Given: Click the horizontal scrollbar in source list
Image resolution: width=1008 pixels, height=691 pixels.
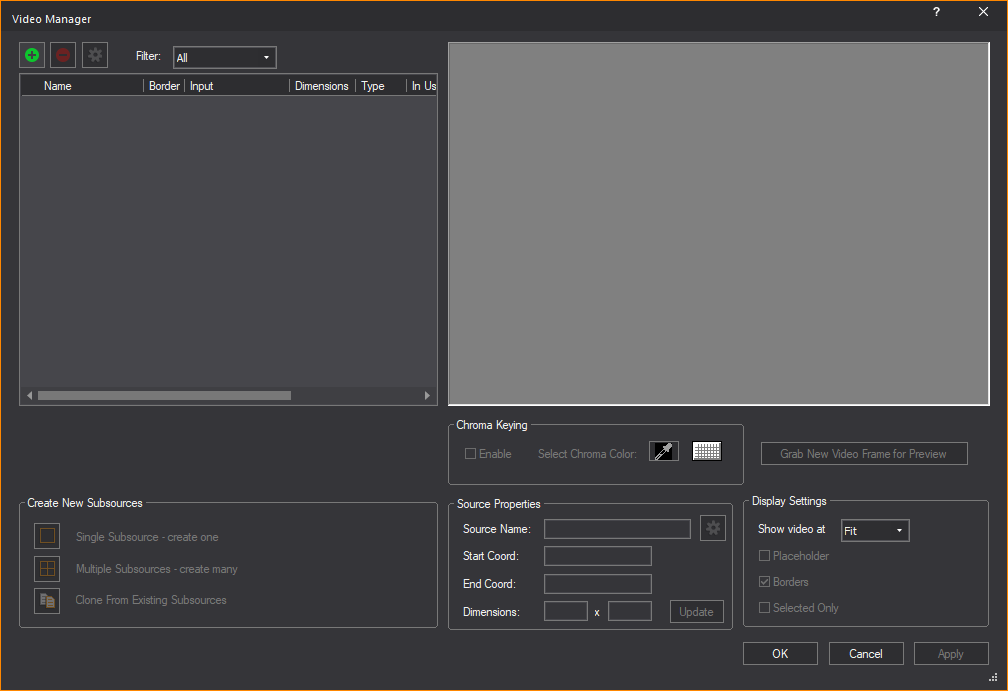Looking at the screenshot, I should click(x=164, y=396).
